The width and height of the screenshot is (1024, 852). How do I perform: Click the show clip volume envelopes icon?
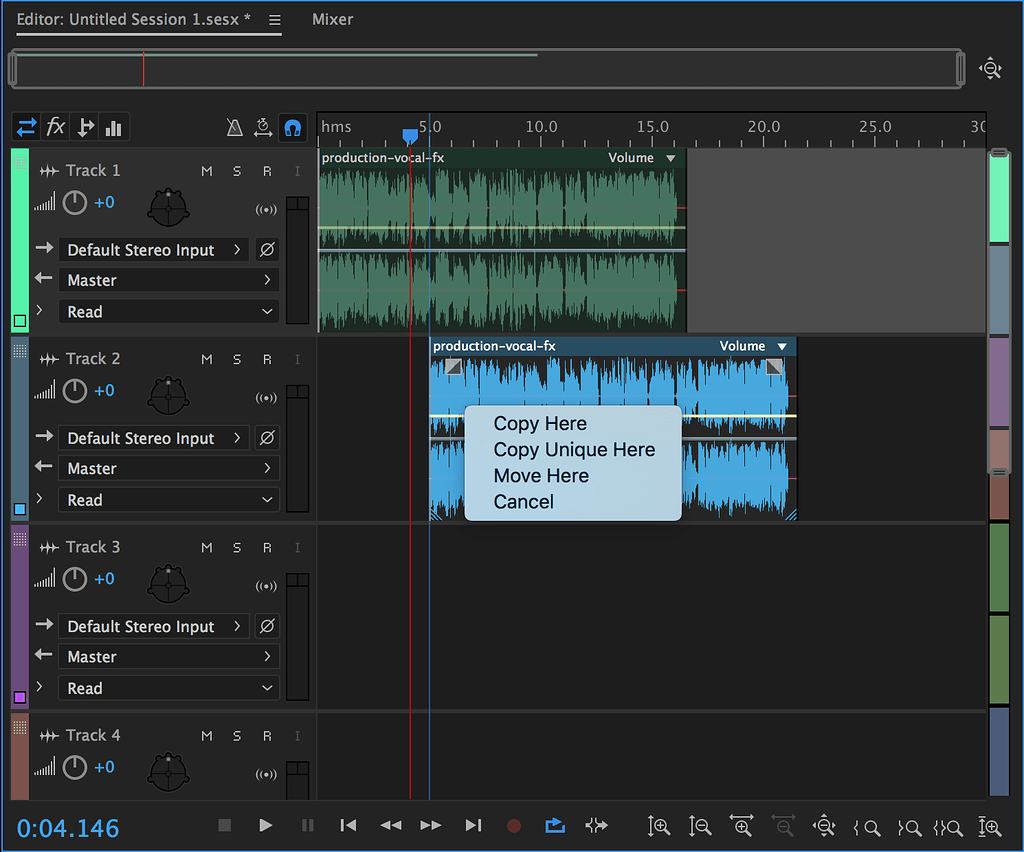point(113,127)
